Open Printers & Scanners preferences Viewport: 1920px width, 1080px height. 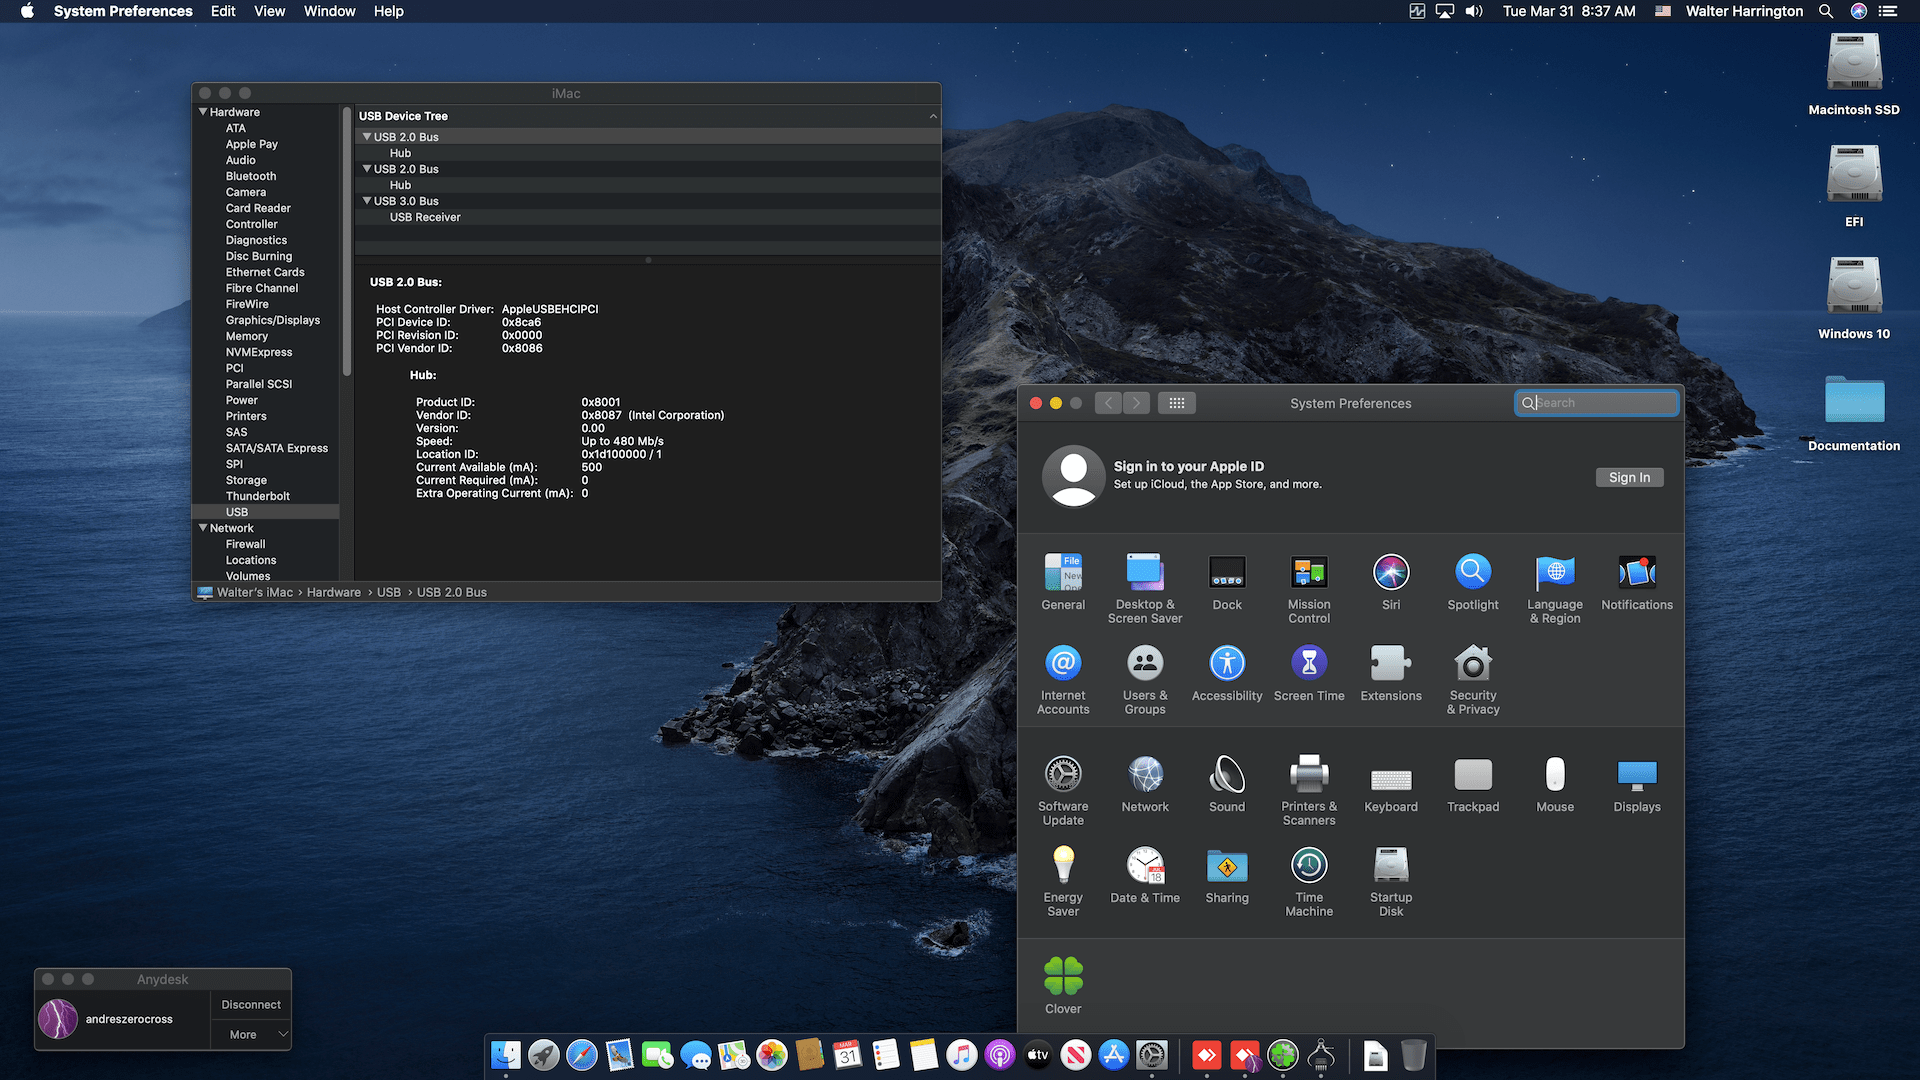point(1309,790)
